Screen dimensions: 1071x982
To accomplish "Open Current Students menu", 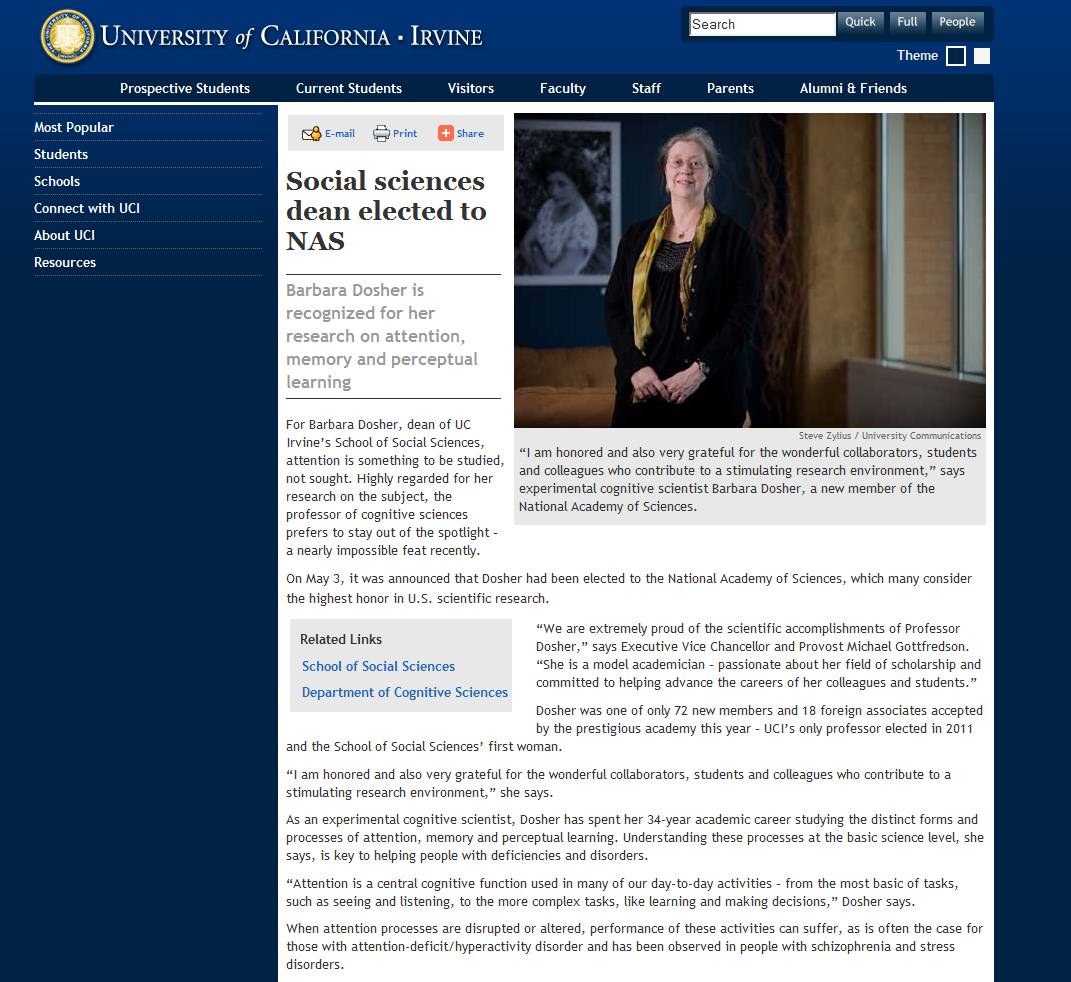I will tap(349, 88).
